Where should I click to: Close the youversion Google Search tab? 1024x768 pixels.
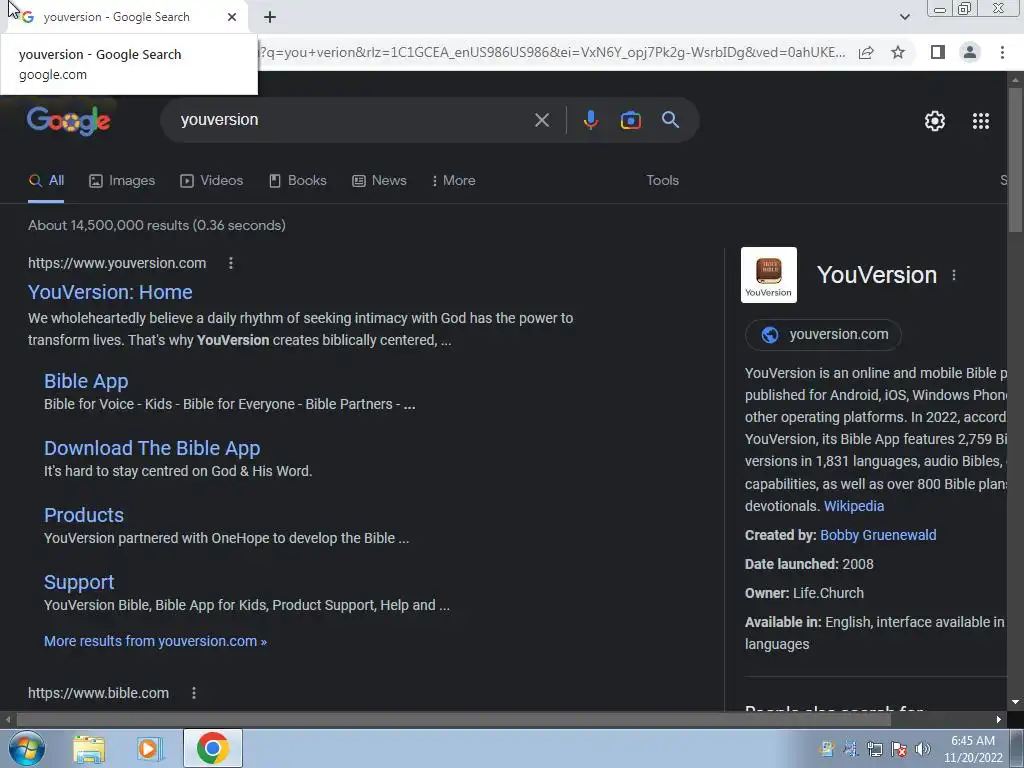(232, 17)
